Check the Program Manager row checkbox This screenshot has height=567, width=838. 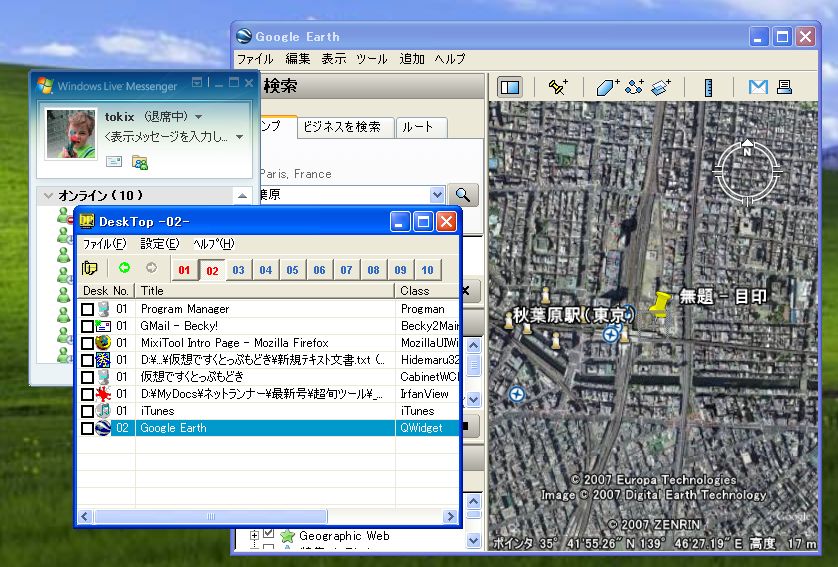pyautogui.click(x=87, y=309)
